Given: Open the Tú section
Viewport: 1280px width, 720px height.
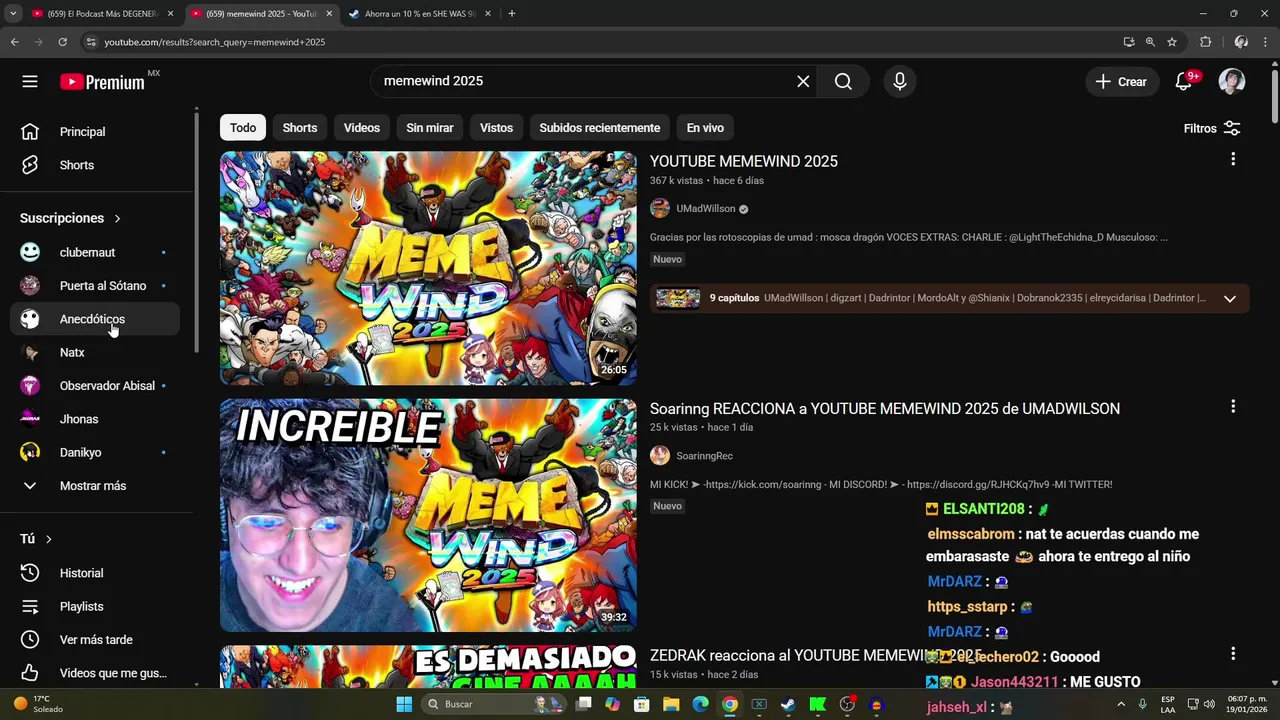Looking at the screenshot, I should coord(36,539).
